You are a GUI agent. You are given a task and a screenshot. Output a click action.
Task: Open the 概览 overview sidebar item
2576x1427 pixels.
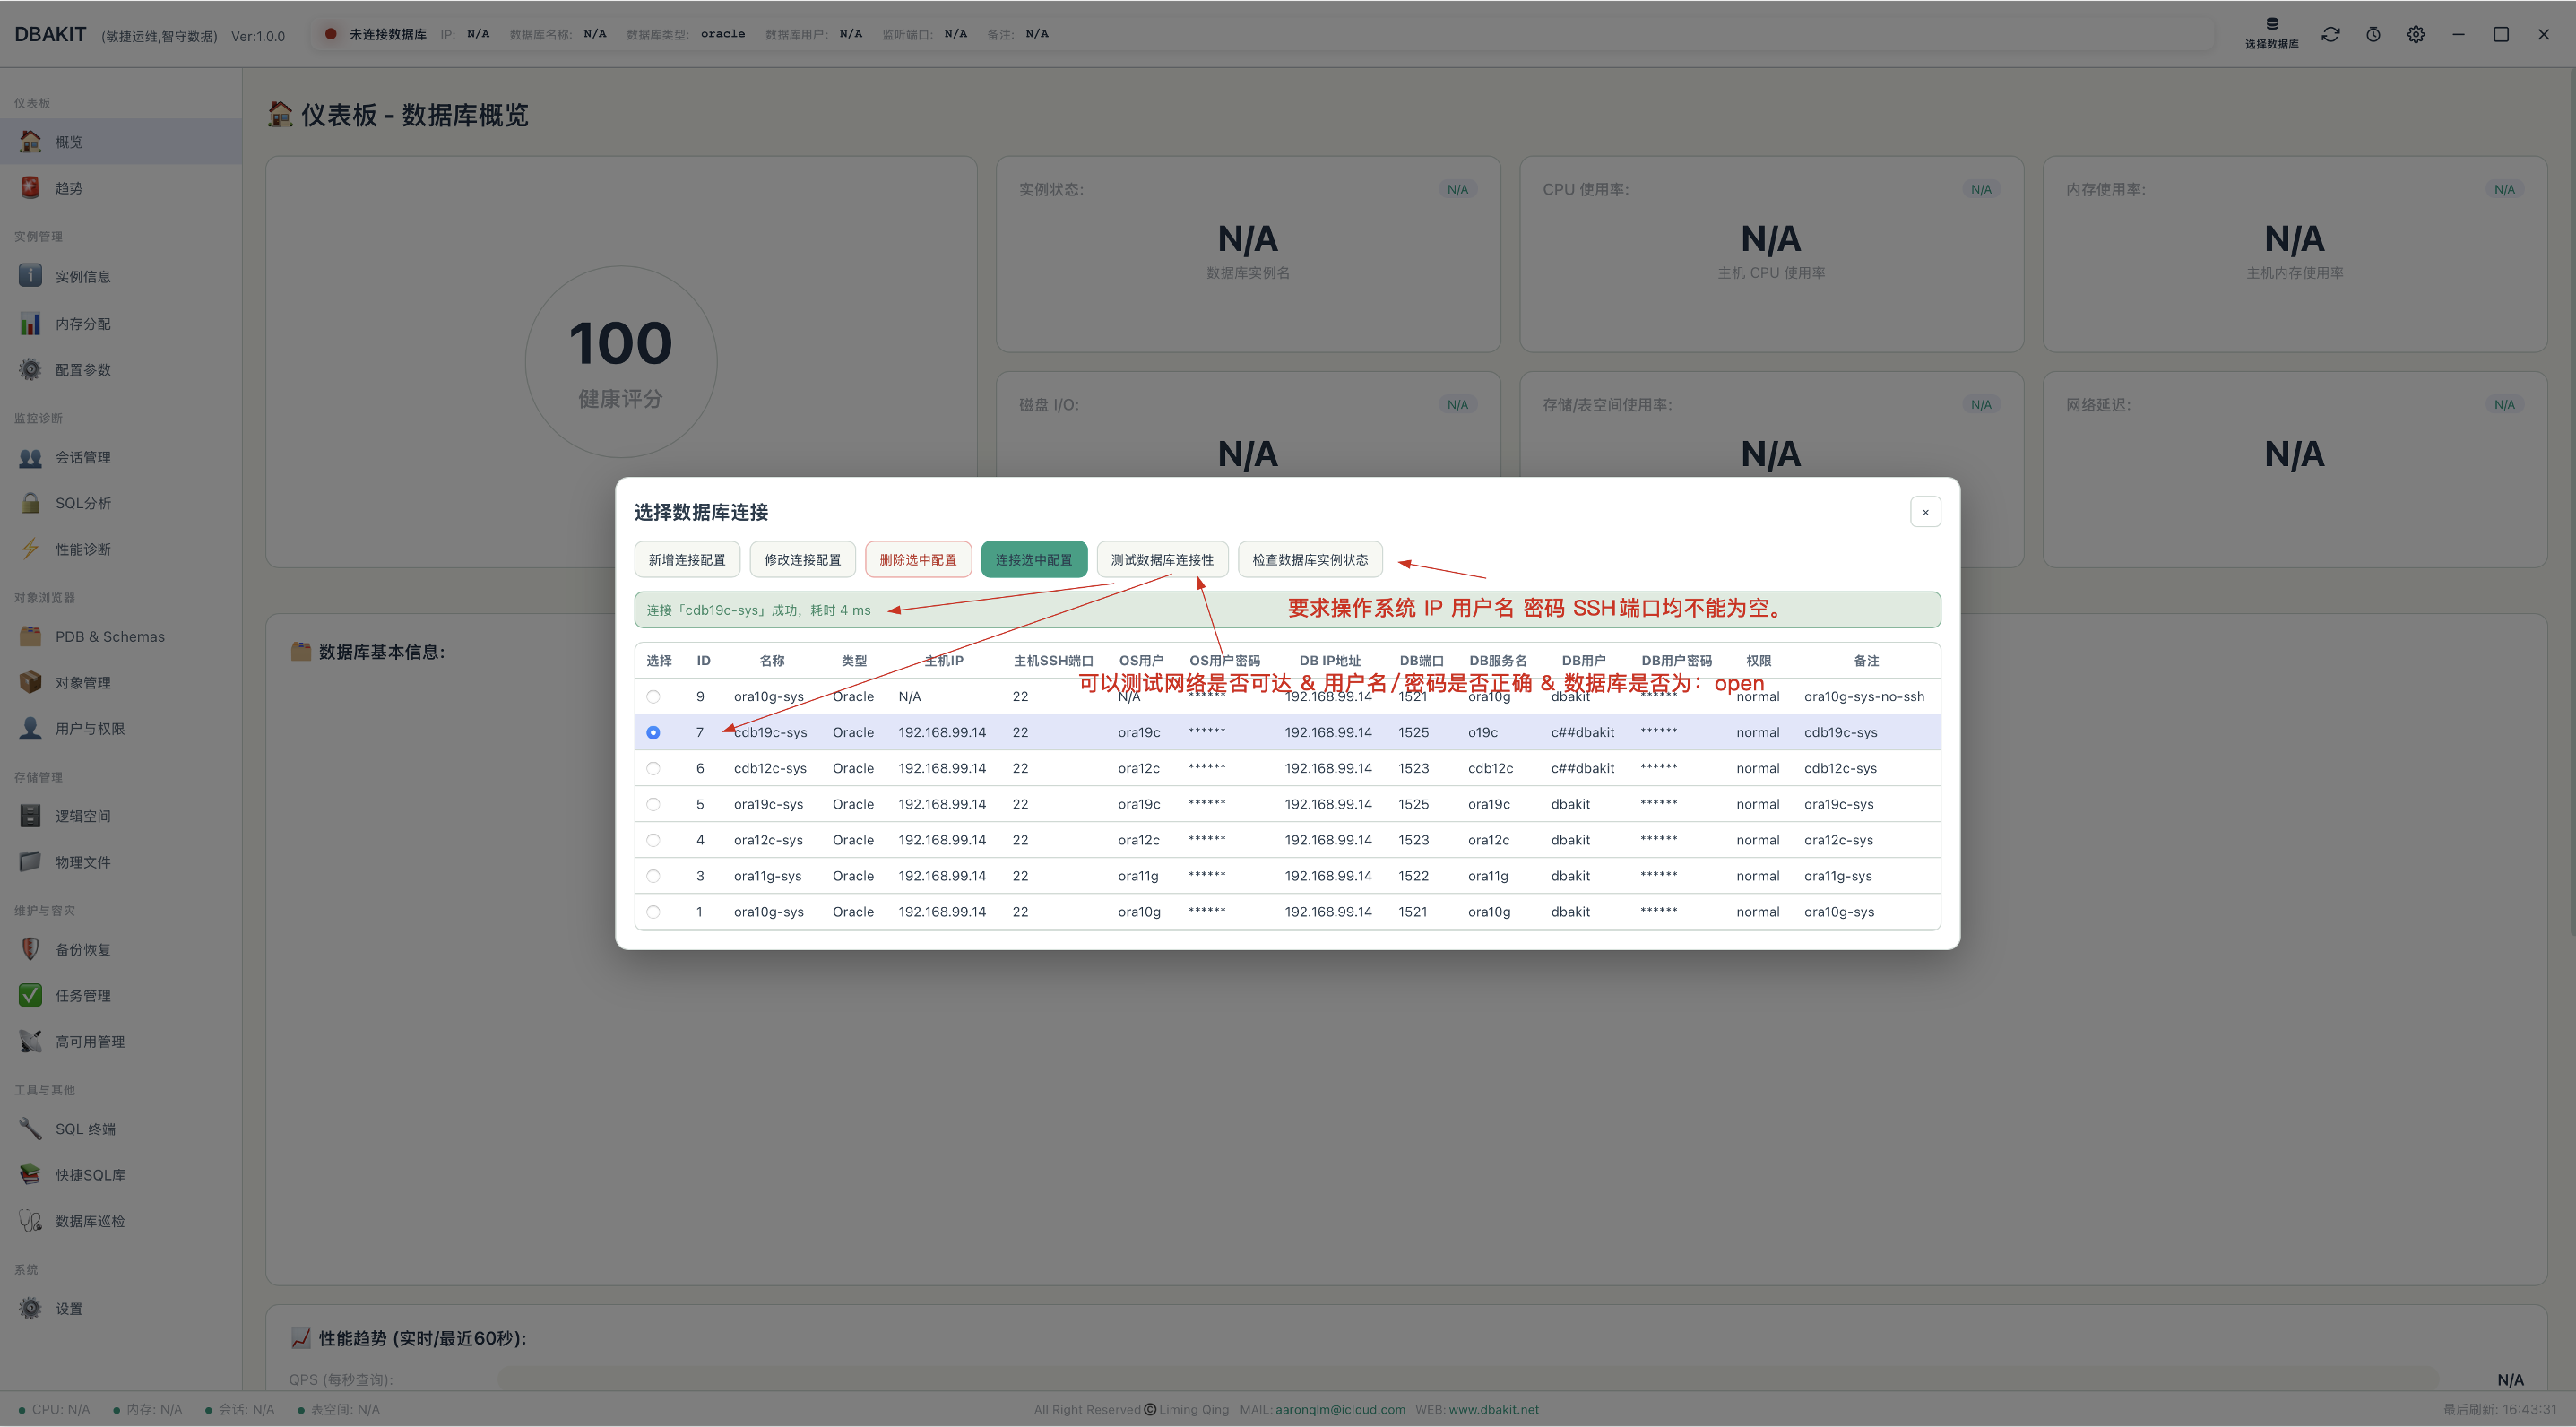120,142
